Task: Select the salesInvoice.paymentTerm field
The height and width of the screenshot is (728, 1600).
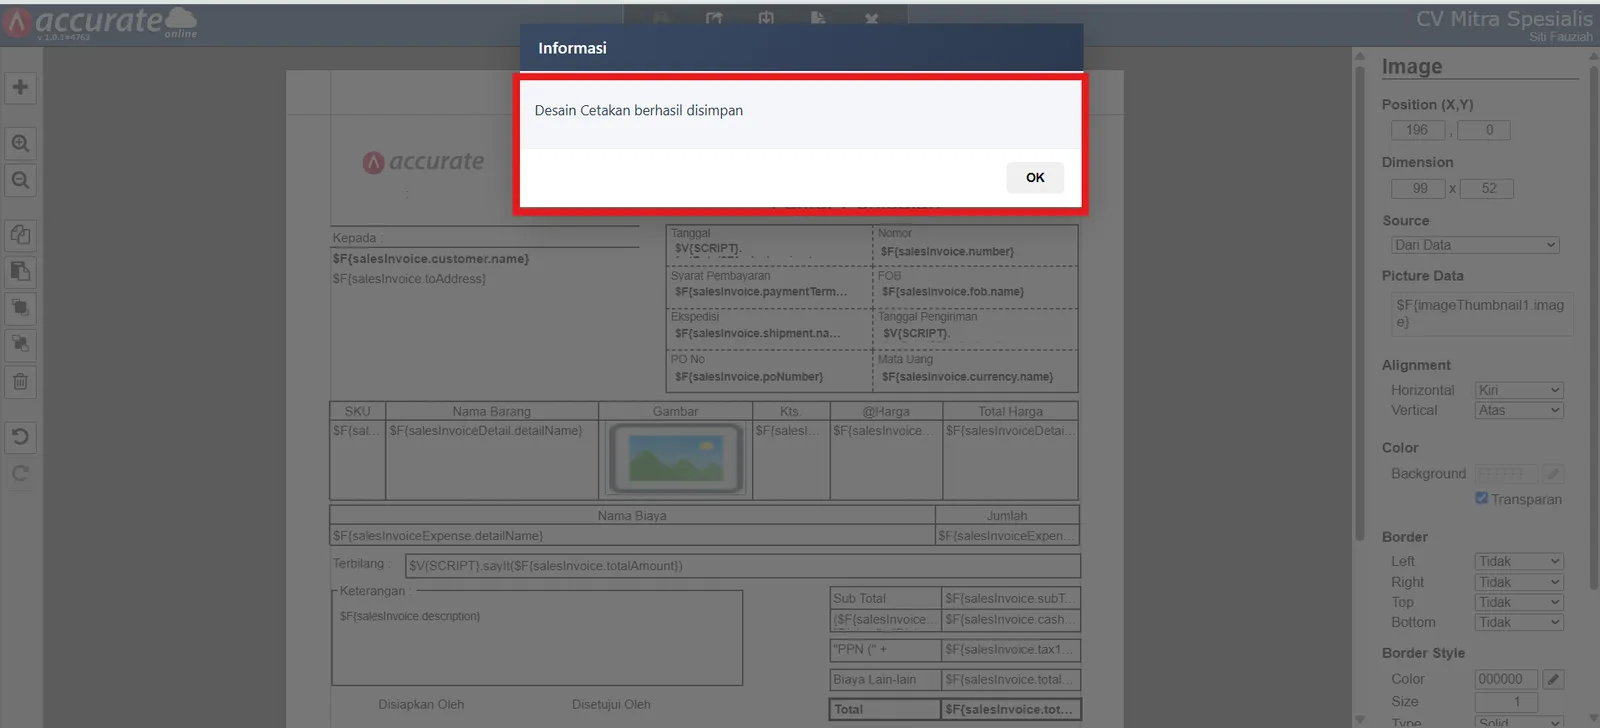Action: 761,292
